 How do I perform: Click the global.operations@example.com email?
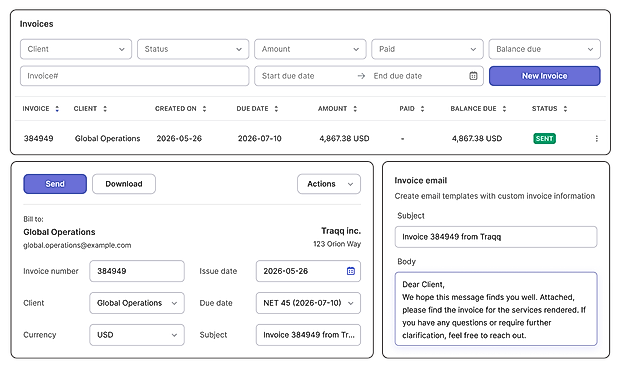tap(77, 245)
